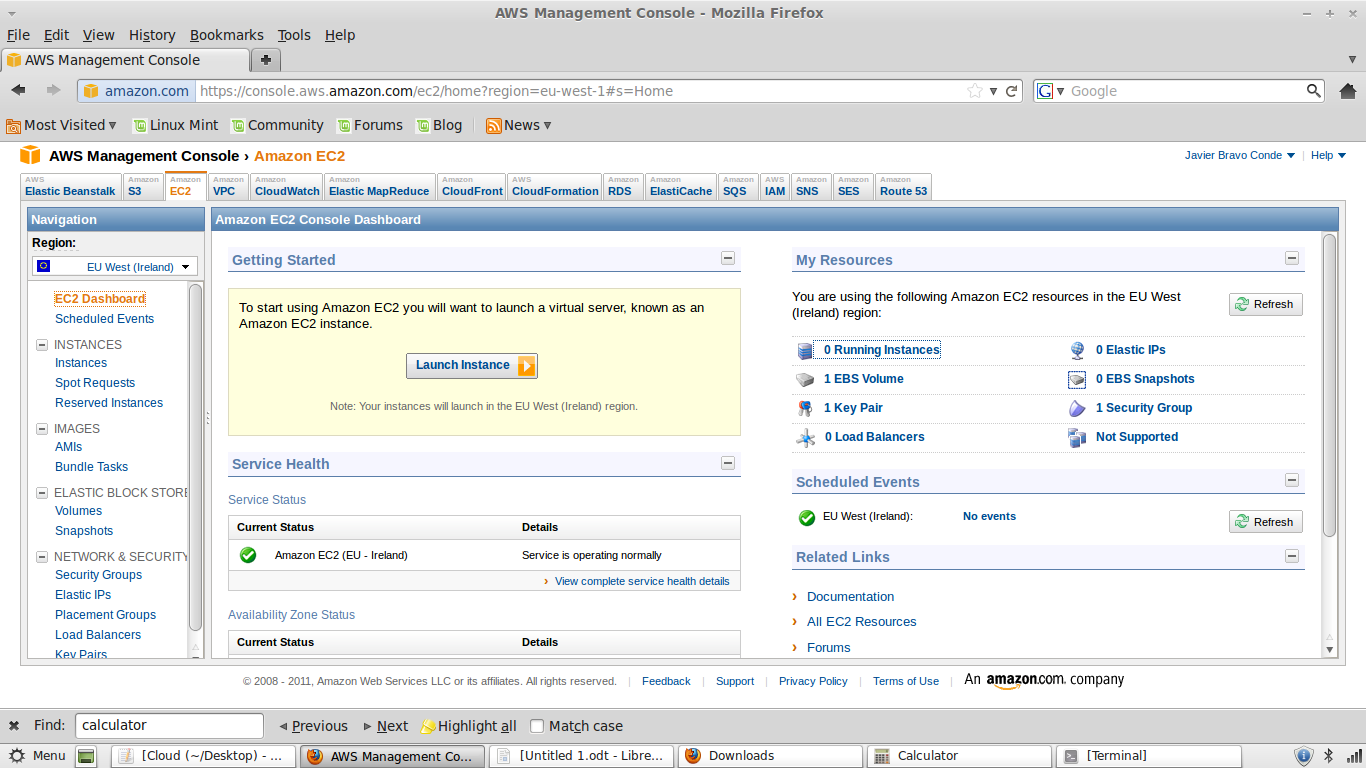Click the show desktop taskbar icon
Image resolution: width=1366 pixels, height=768 pixels.
[87, 756]
